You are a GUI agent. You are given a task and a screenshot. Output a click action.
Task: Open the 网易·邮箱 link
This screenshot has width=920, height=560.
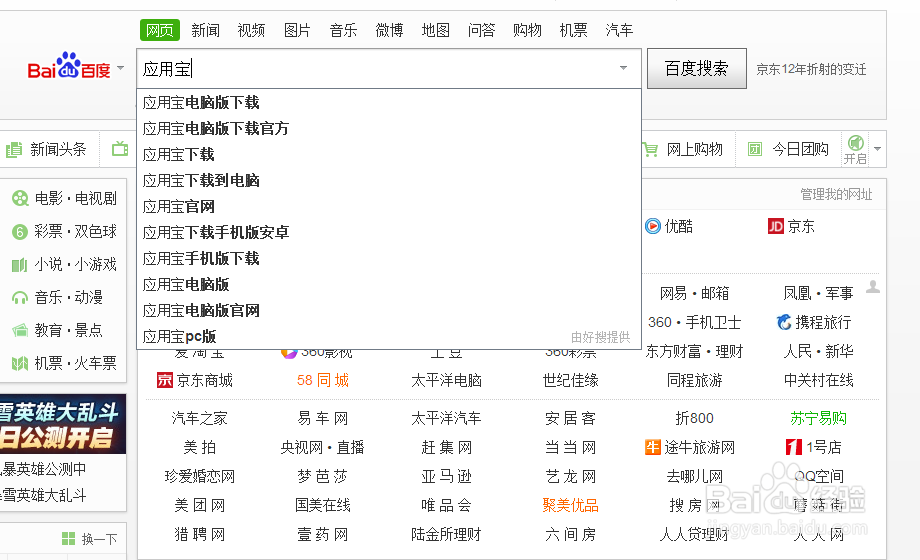694,293
